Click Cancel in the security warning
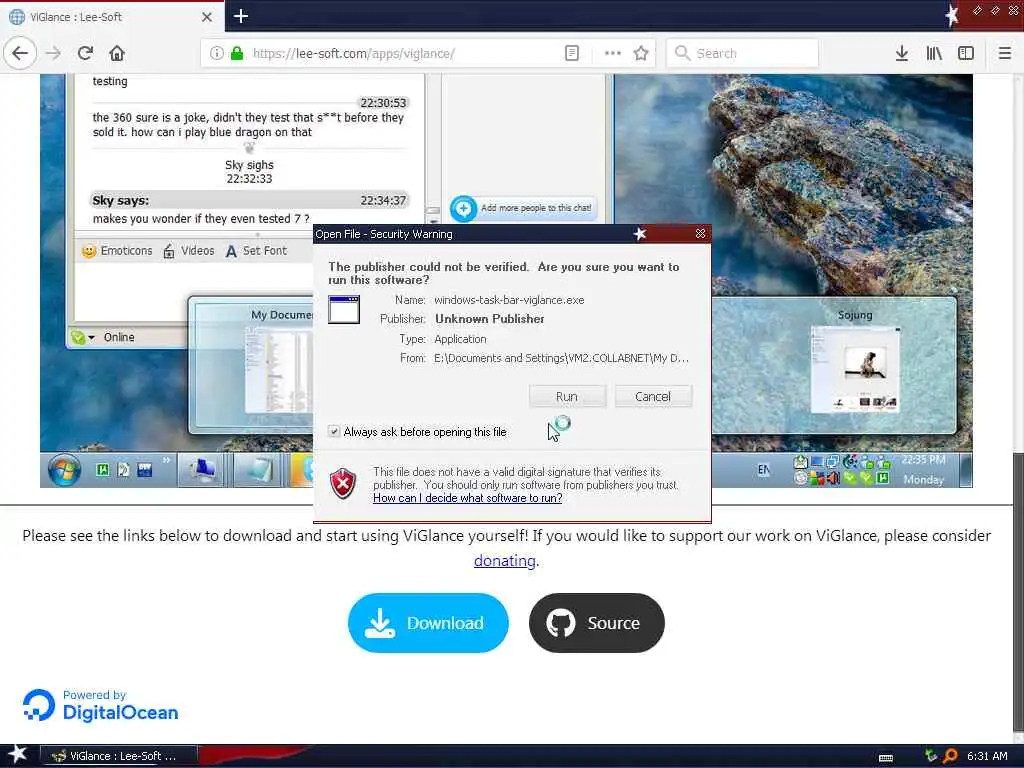The image size is (1024, 768). [652, 396]
